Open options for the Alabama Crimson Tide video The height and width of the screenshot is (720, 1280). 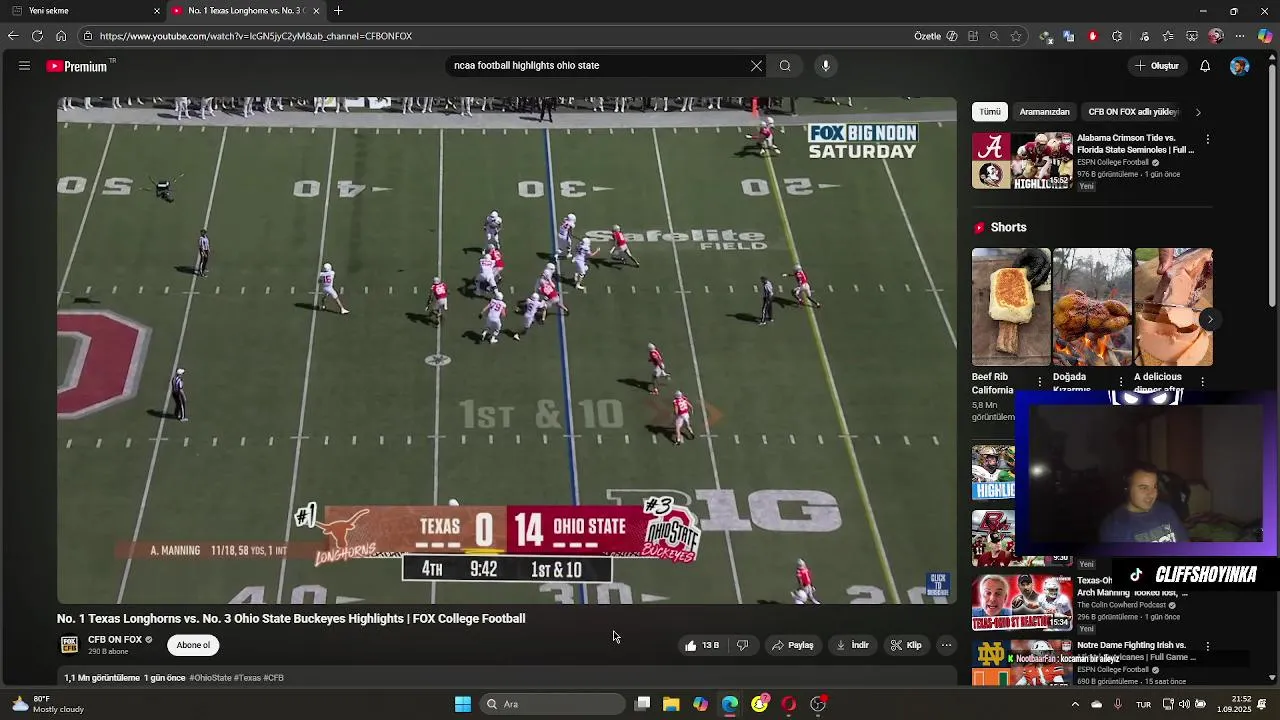click(x=1207, y=139)
